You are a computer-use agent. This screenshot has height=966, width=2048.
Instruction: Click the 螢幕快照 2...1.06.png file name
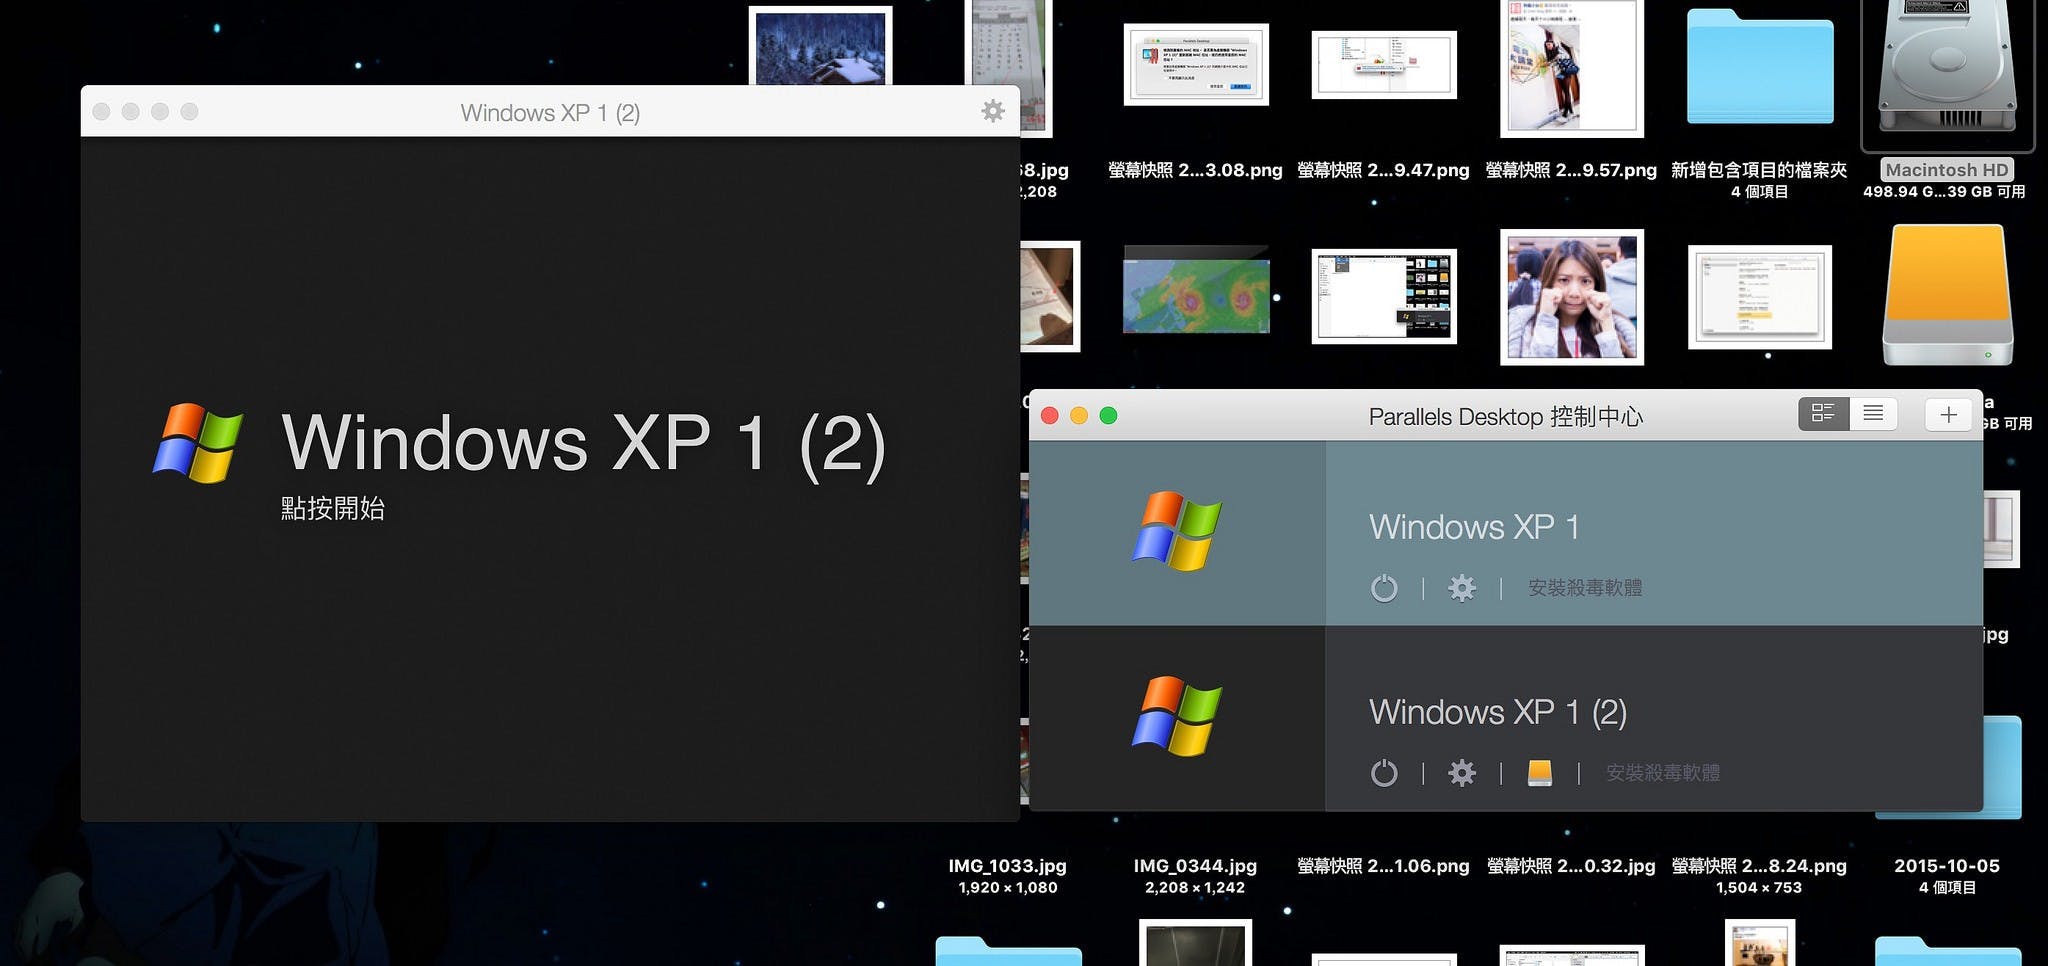(1384, 866)
